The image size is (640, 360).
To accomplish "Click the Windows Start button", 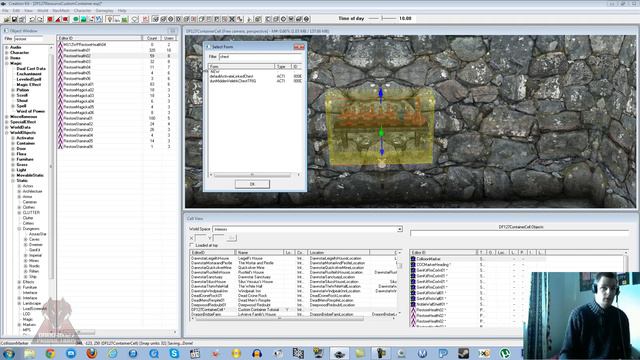I will [x=9, y=353].
